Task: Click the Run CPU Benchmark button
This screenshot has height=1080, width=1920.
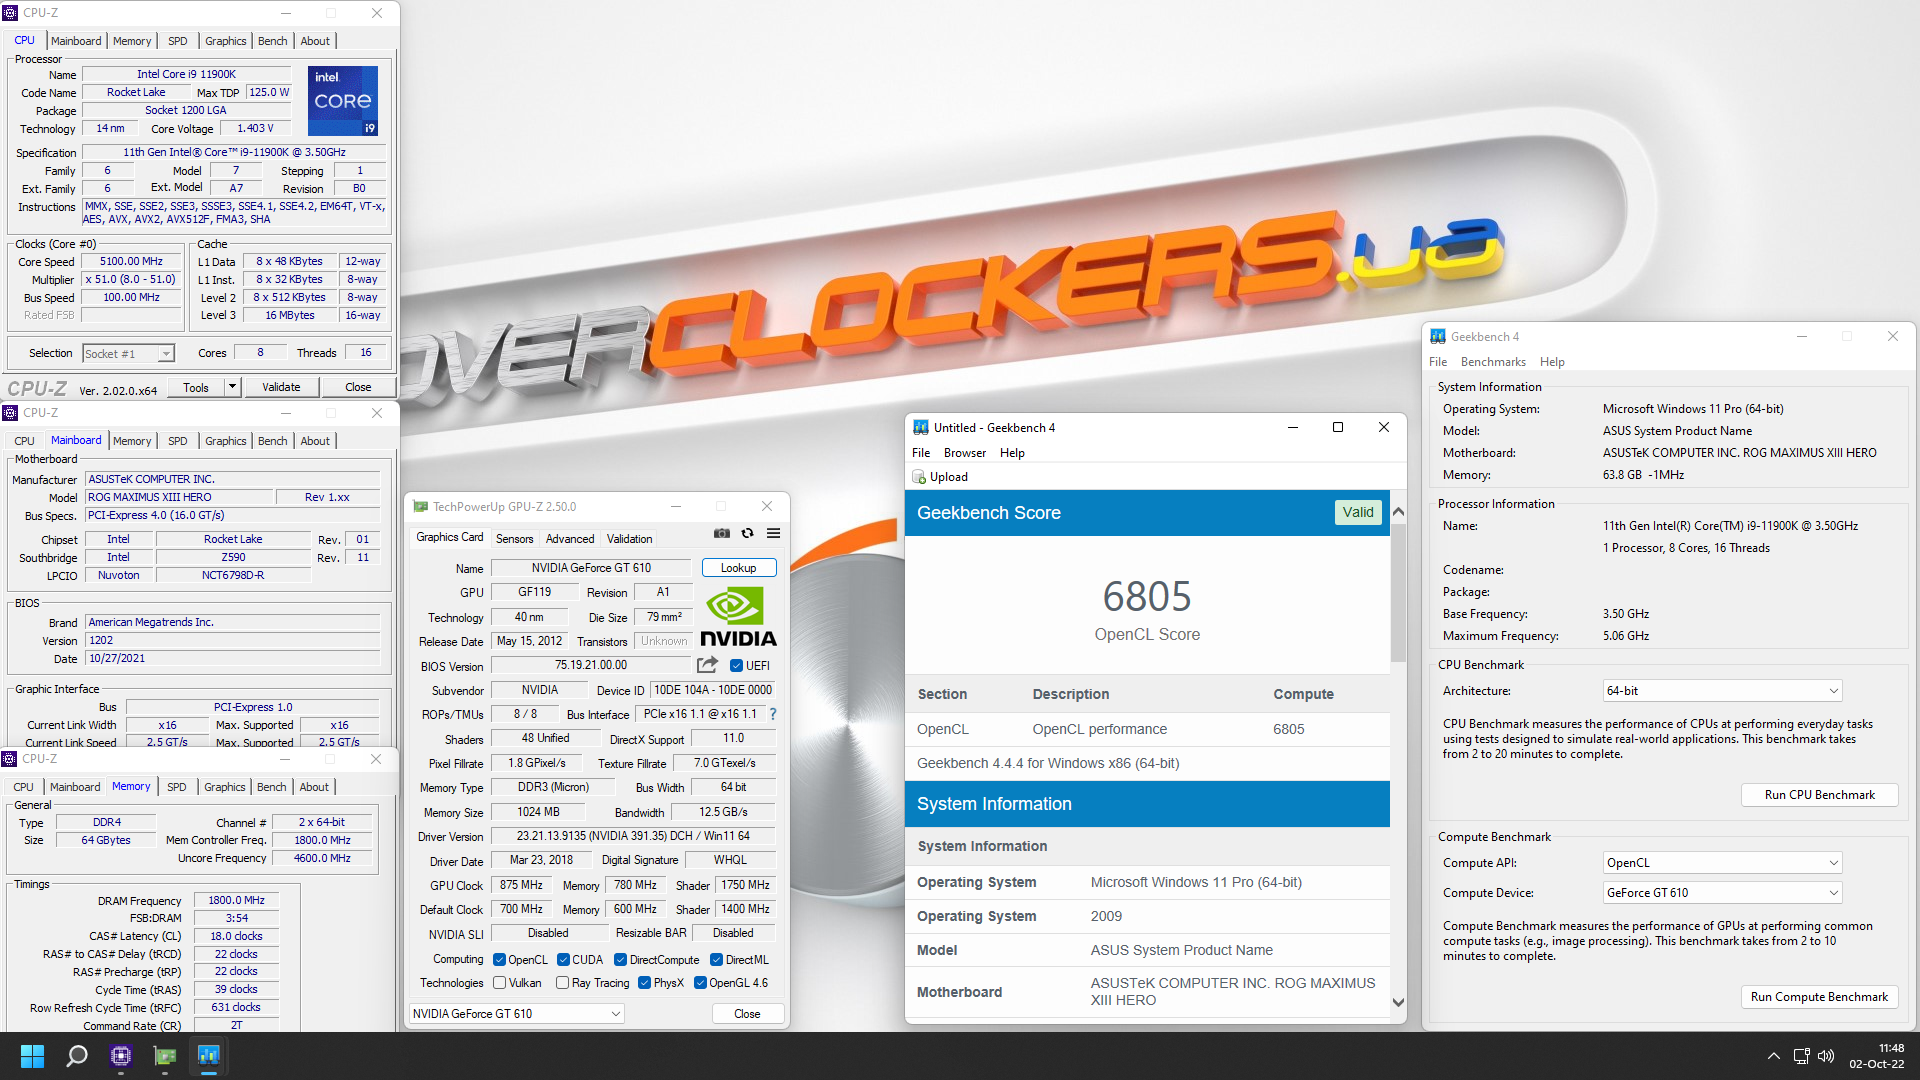Action: coord(1819,795)
